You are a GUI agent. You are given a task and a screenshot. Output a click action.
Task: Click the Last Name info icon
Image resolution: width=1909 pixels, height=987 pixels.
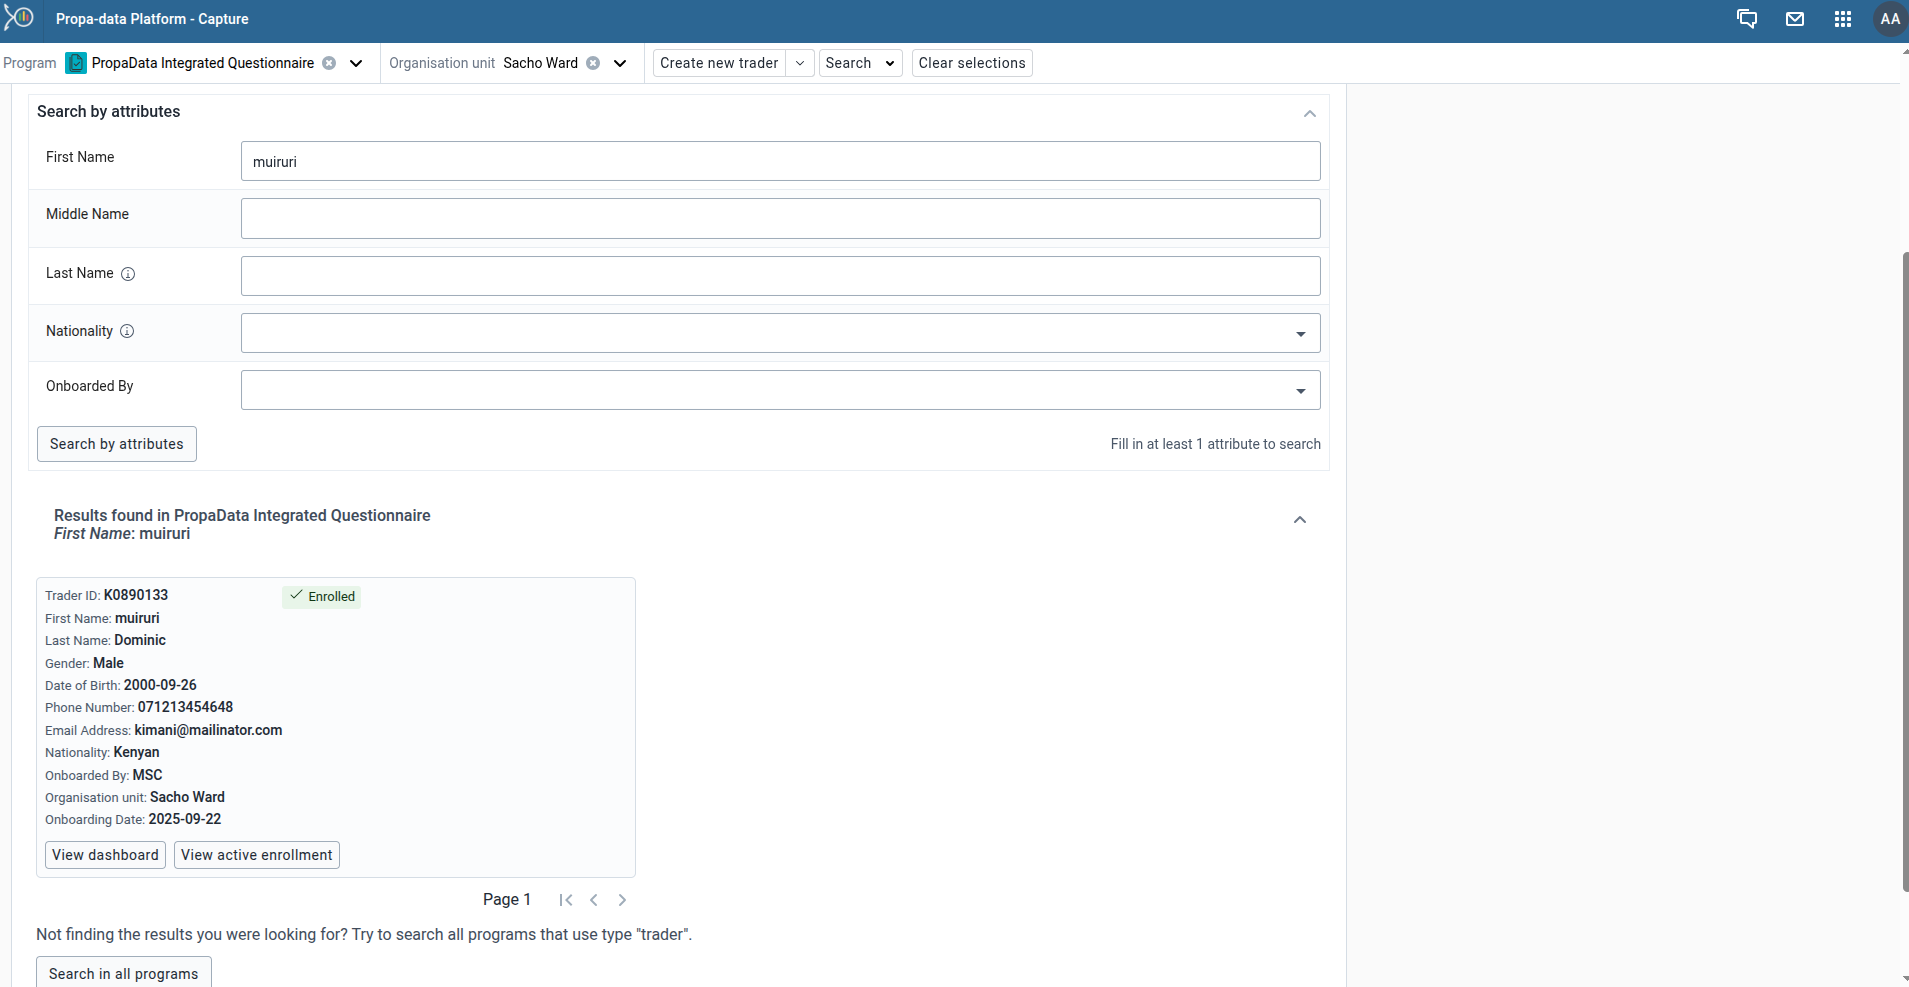click(128, 274)
